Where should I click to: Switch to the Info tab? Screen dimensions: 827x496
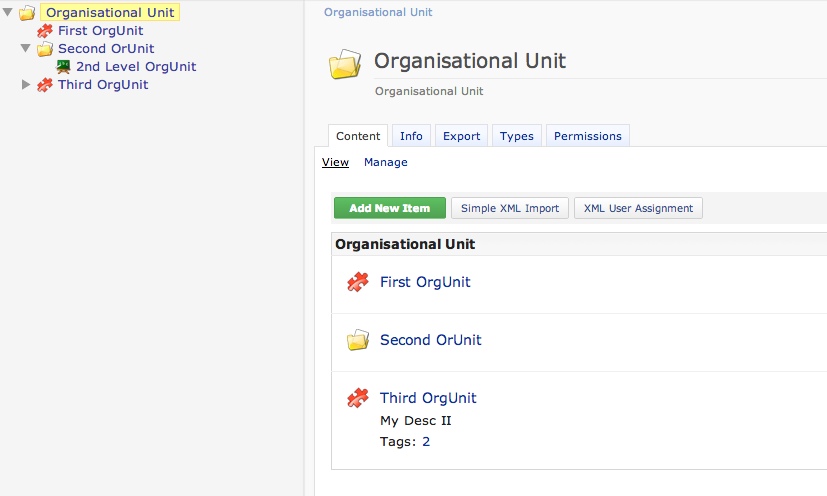411,136
